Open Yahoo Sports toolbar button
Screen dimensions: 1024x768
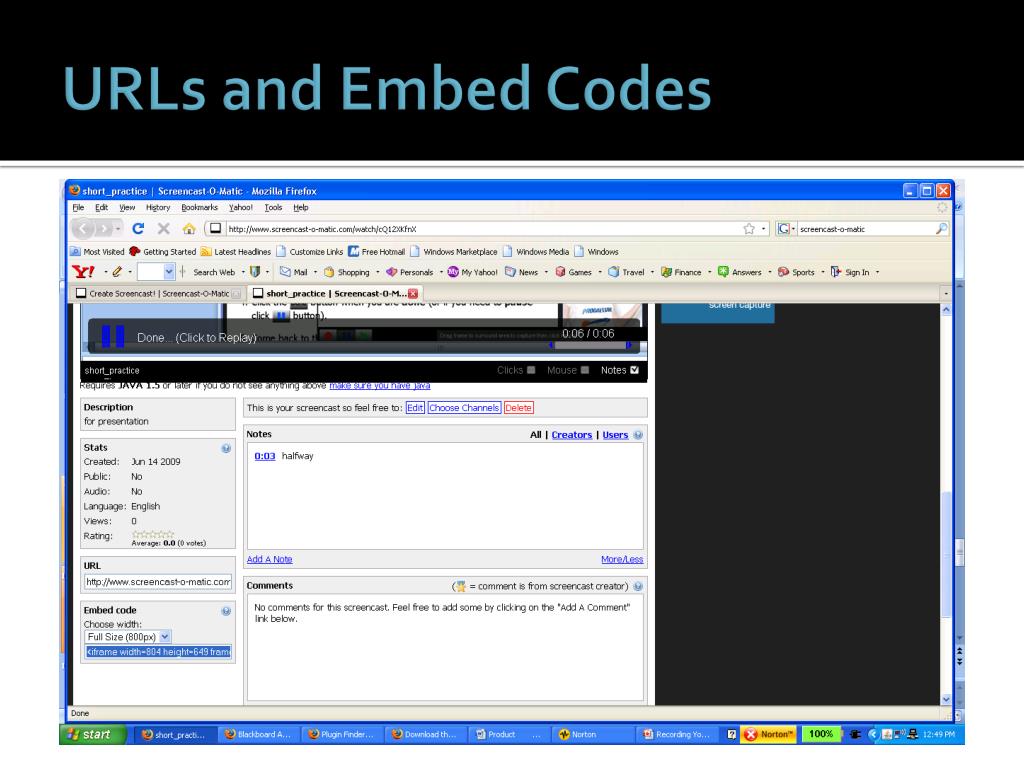coord(796,272)
